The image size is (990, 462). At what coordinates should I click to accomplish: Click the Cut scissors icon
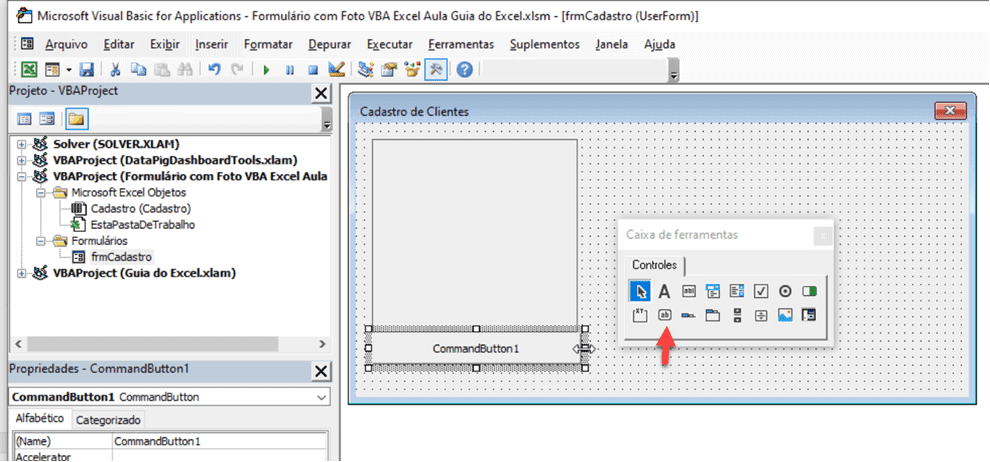(116, 69)
